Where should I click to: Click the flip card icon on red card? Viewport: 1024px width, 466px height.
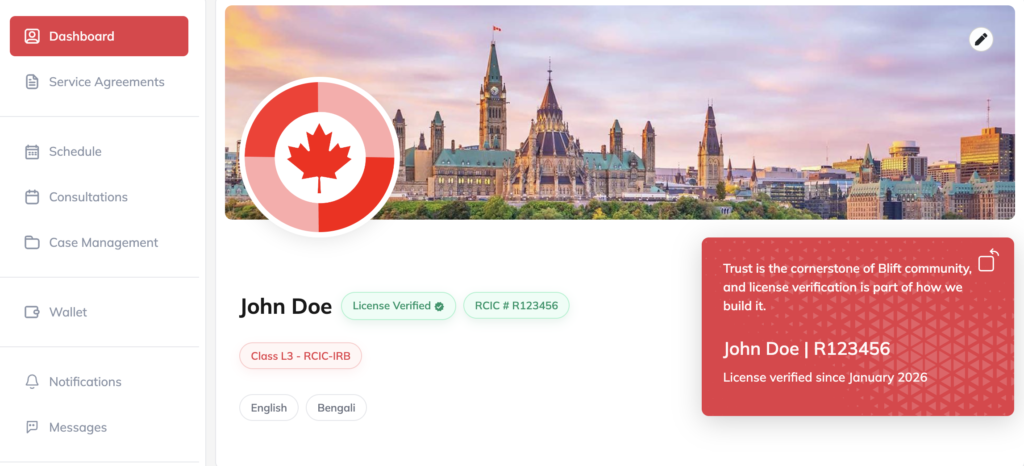989,260
